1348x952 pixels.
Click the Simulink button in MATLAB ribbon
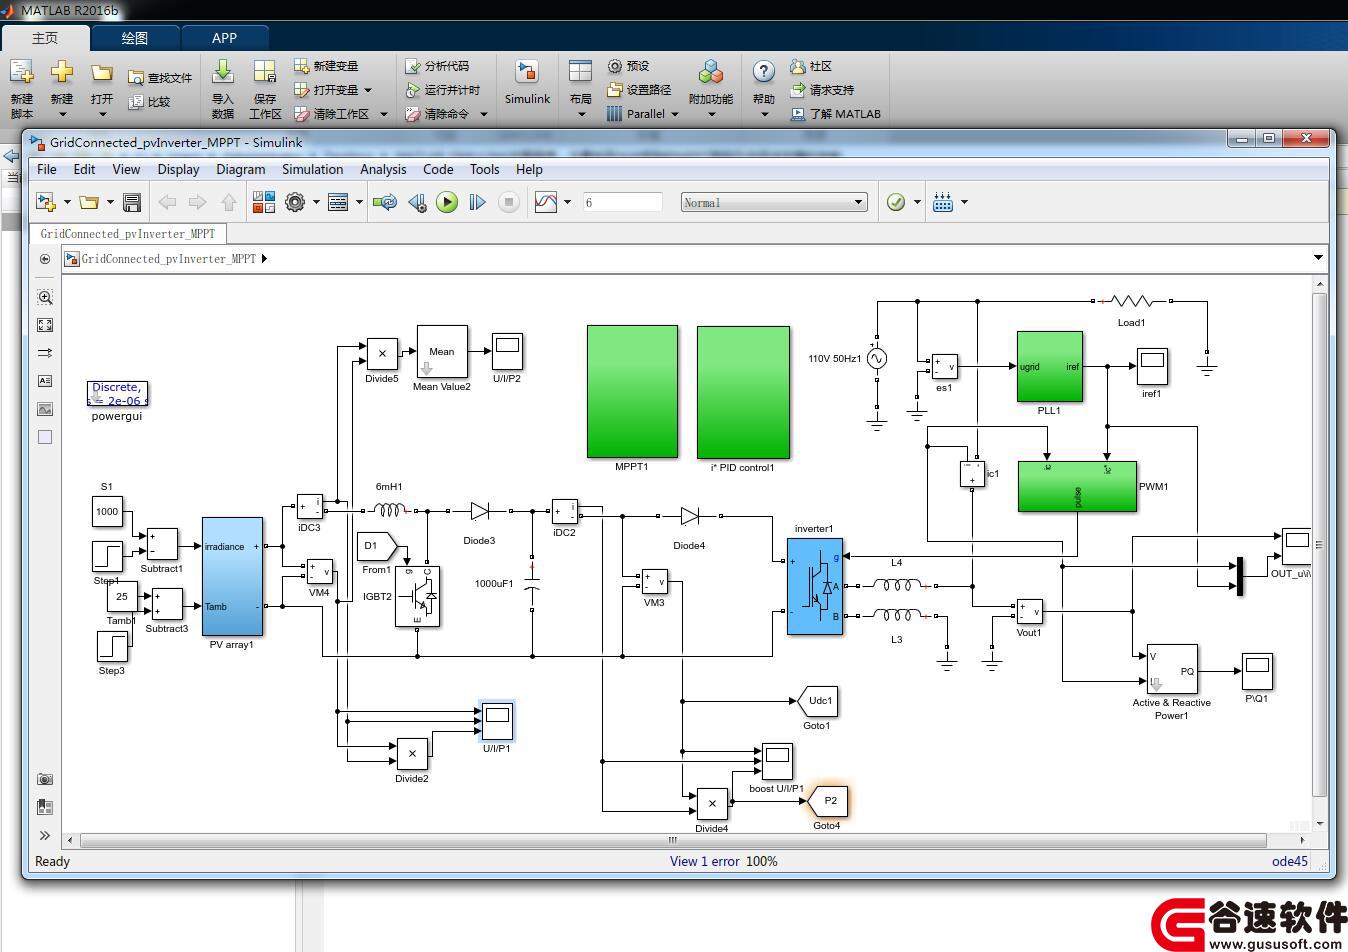527,83
